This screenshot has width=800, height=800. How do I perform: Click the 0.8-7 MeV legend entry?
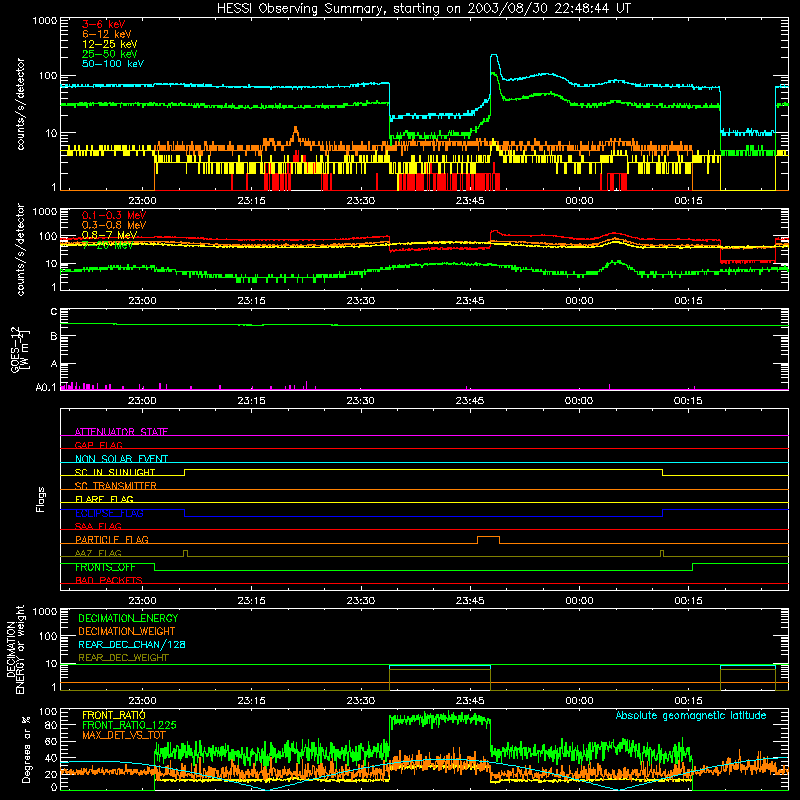point(109,235)
